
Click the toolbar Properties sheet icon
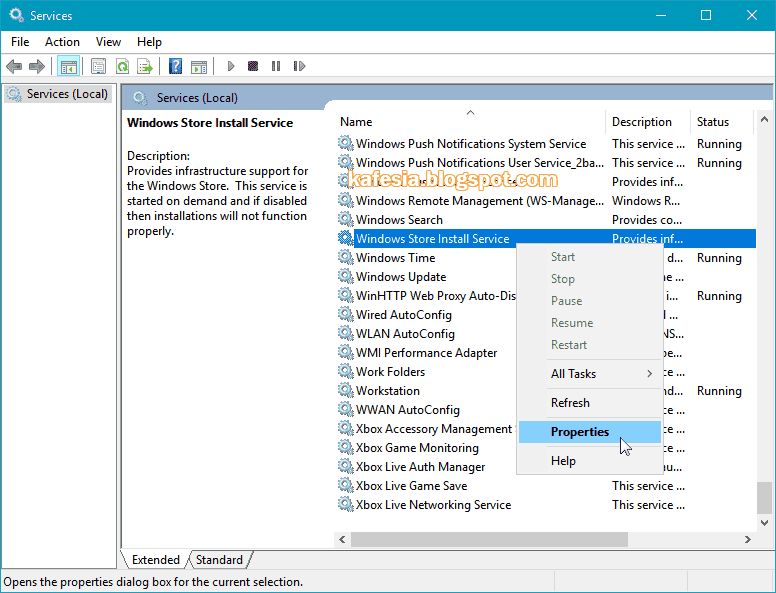[x=98, y=66]
